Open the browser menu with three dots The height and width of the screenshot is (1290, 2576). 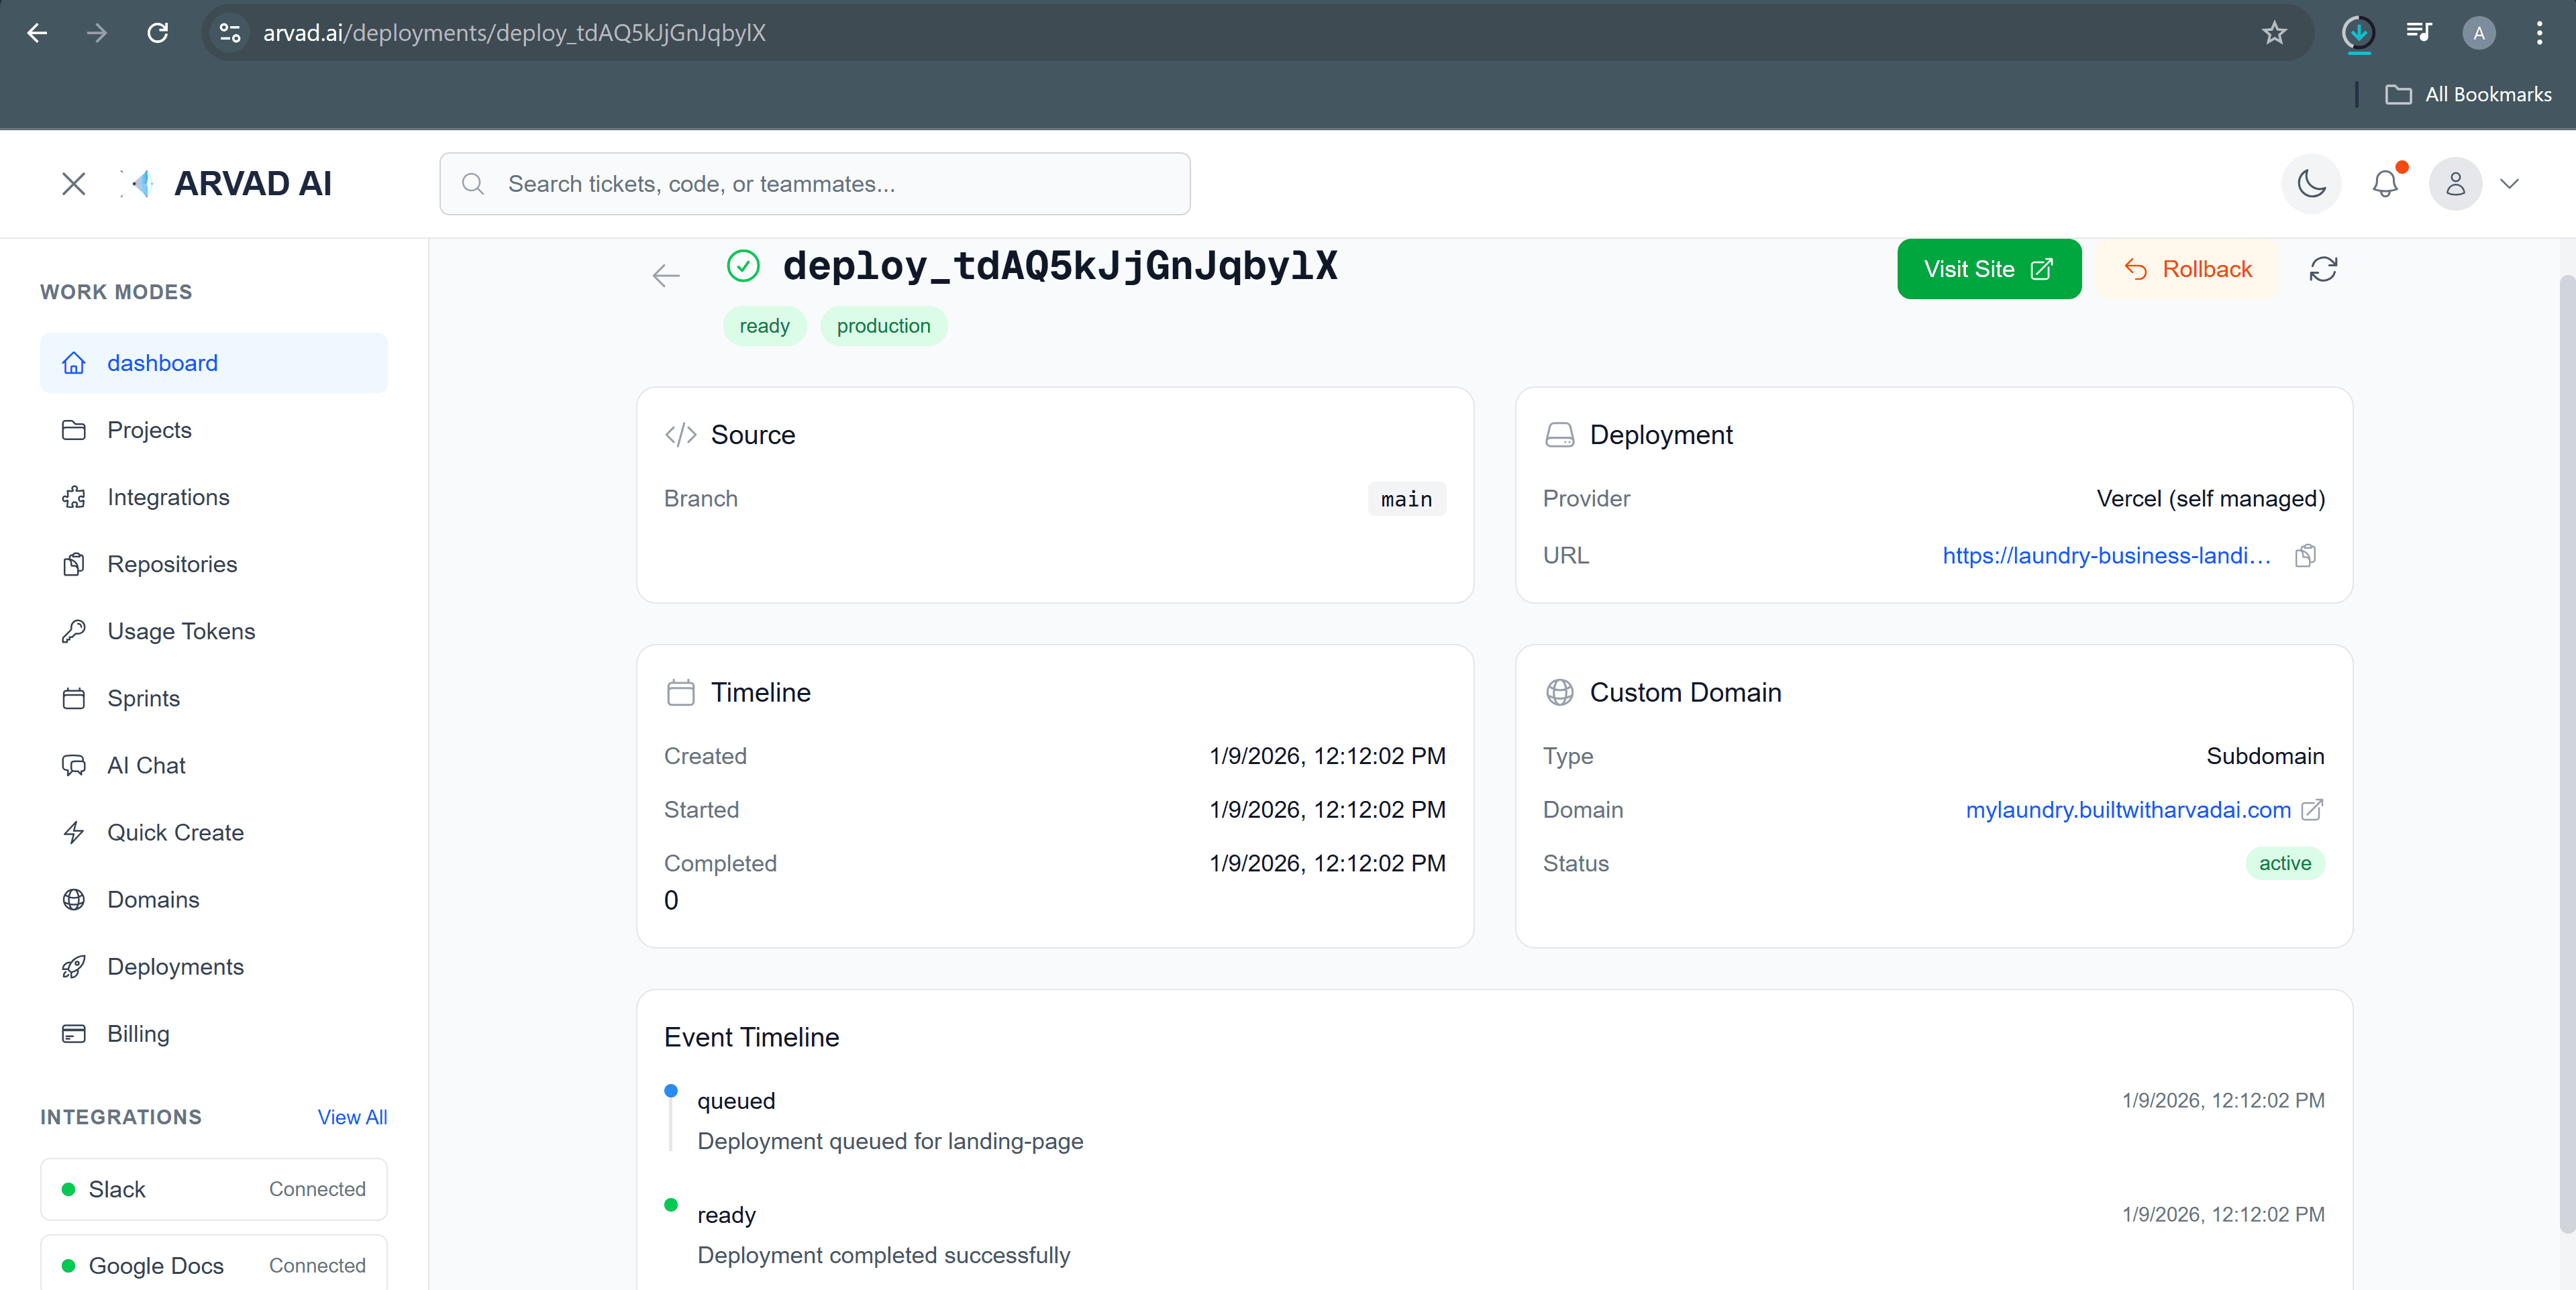(2541, 32)
